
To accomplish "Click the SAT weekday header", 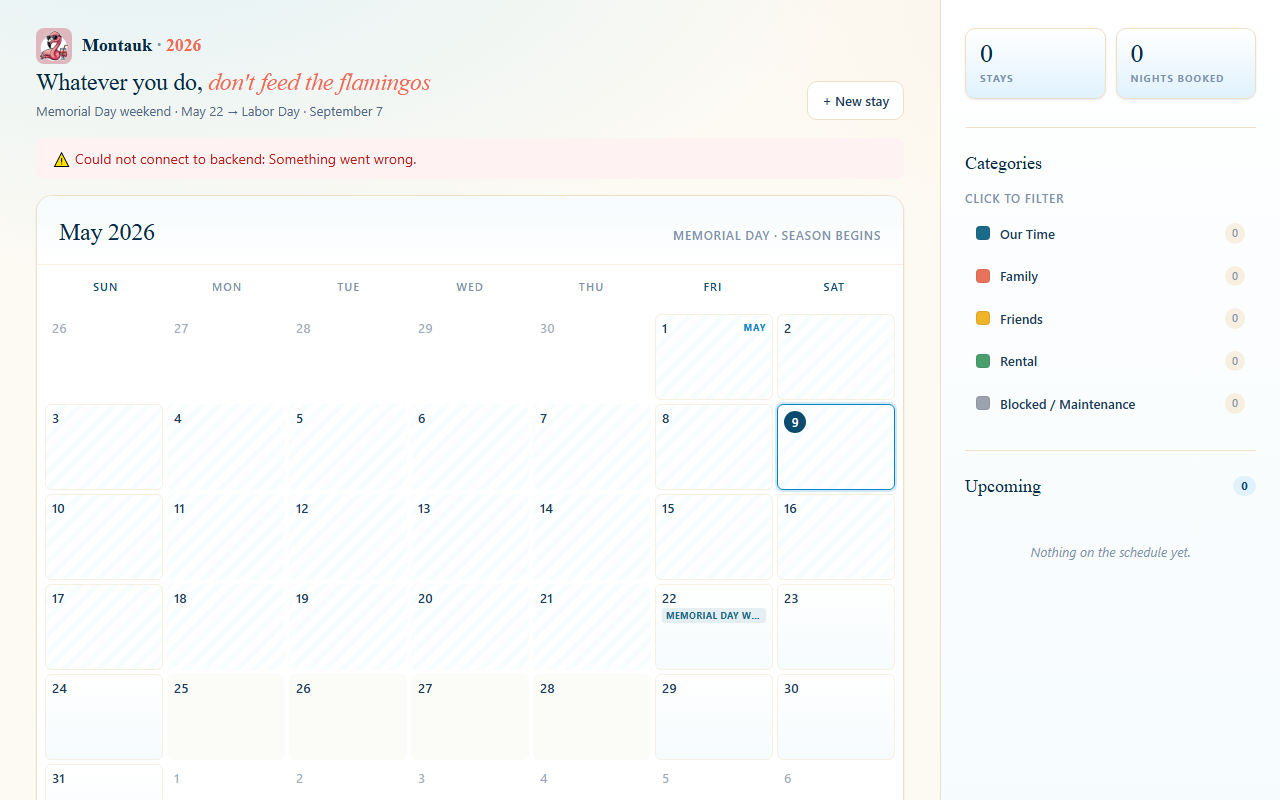I will (x=834, y=287).
